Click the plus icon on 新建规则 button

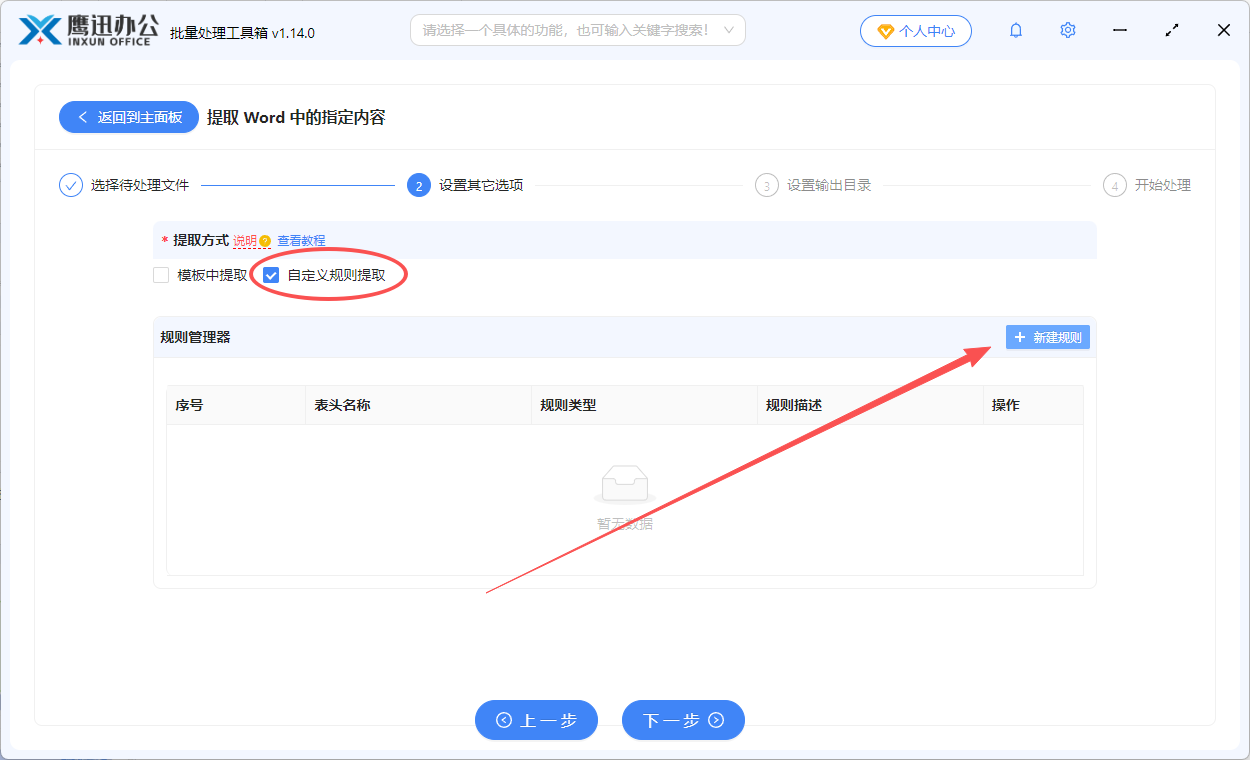point(1019,337)
